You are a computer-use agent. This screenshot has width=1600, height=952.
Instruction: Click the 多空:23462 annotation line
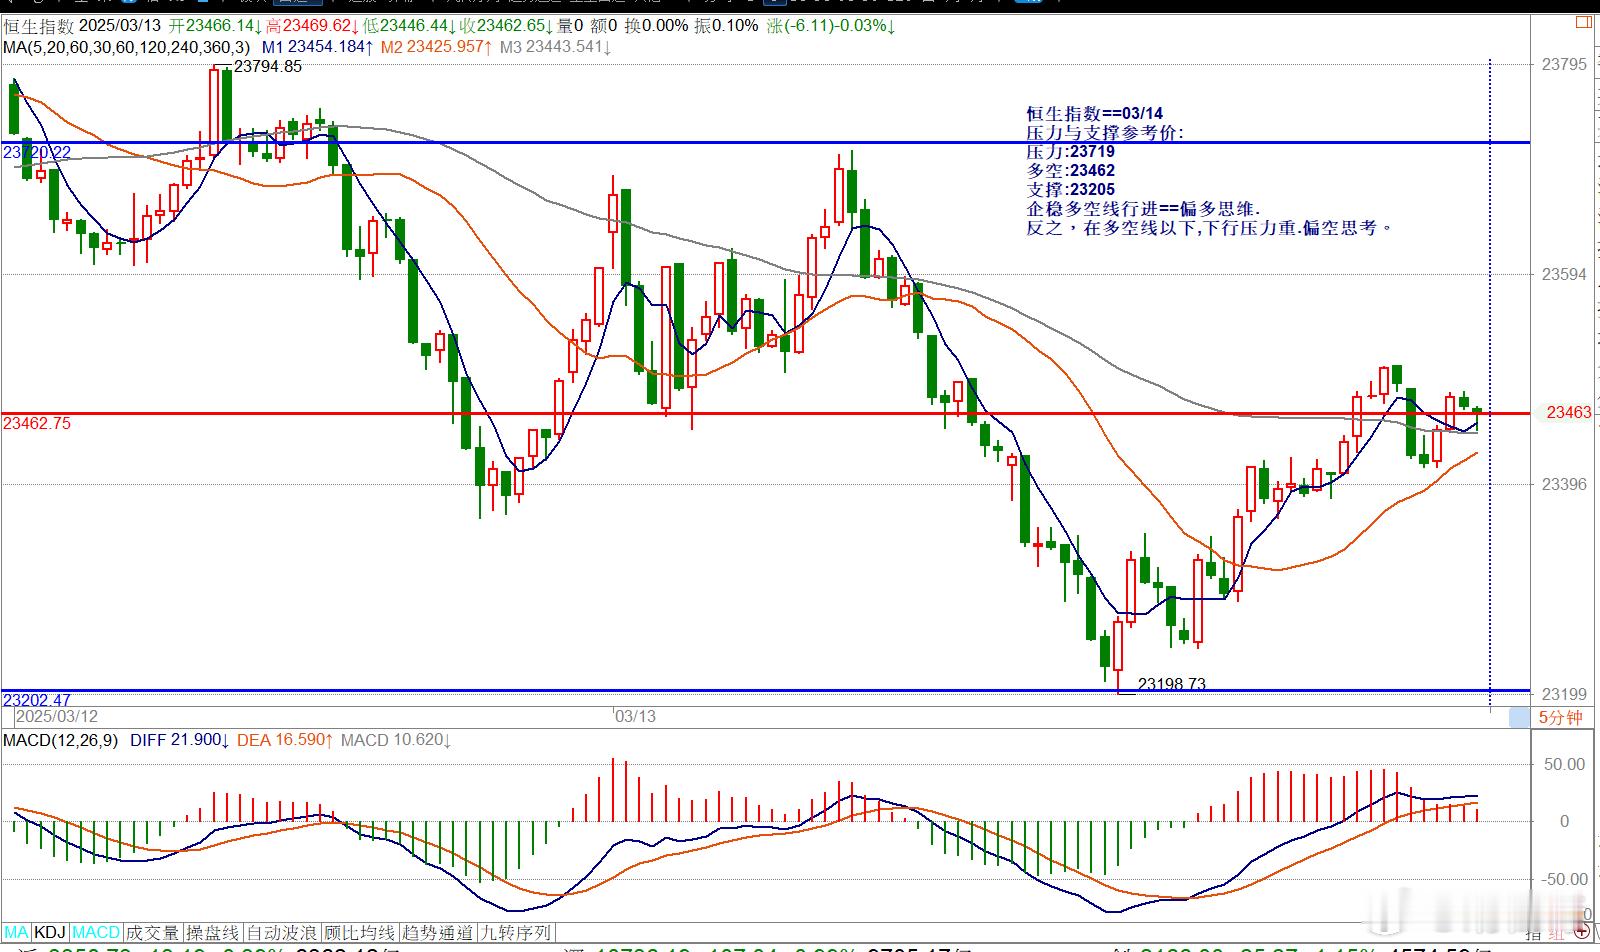click(1070, 171)
